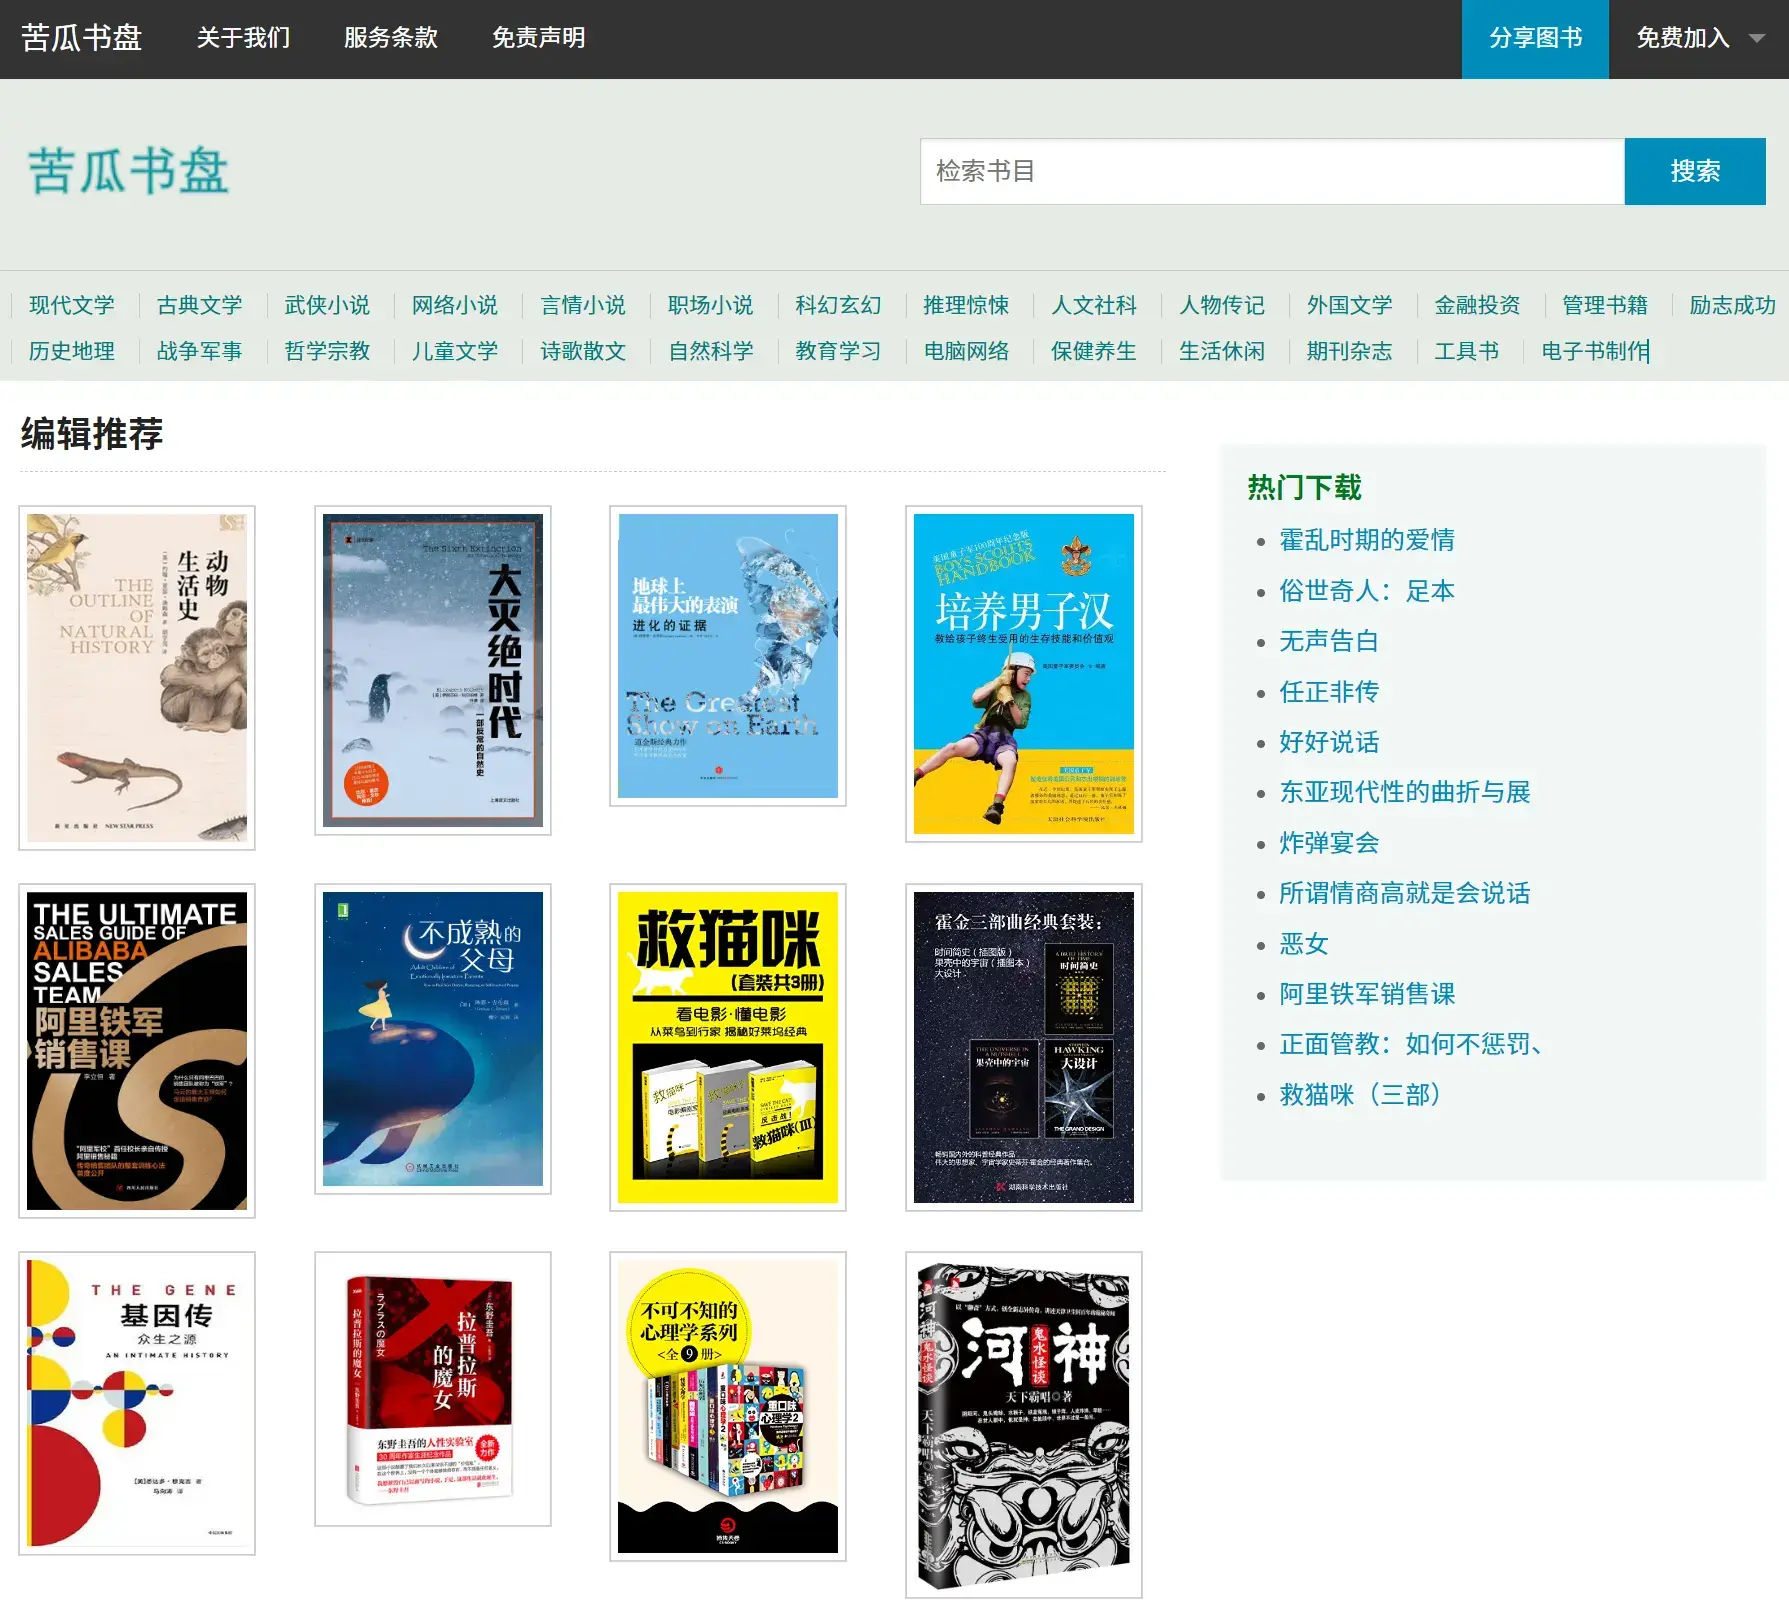View the 河神 book cover
The image size is (1789, 1620).
tap(1023, 1424)
